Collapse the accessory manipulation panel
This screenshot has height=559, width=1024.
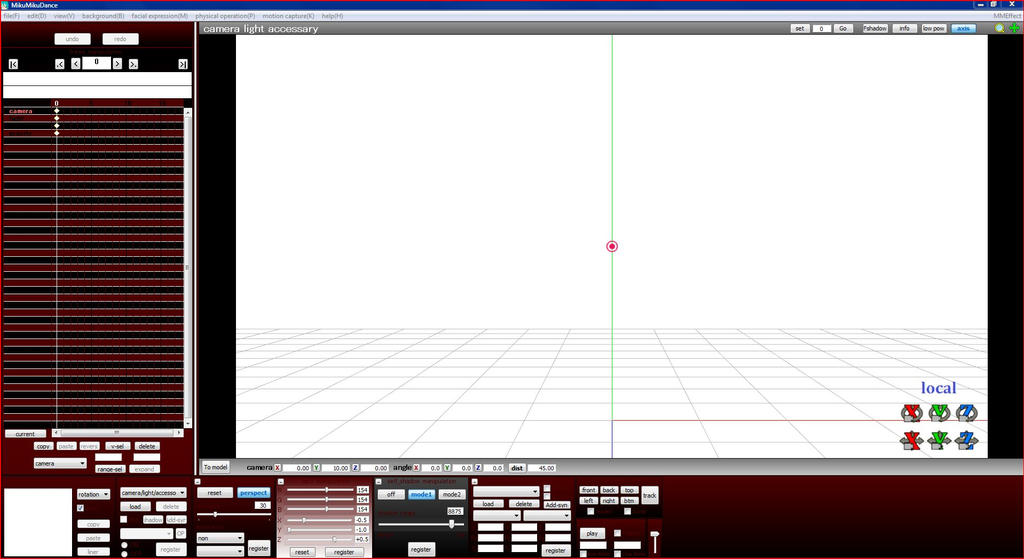tap(475, 482)
